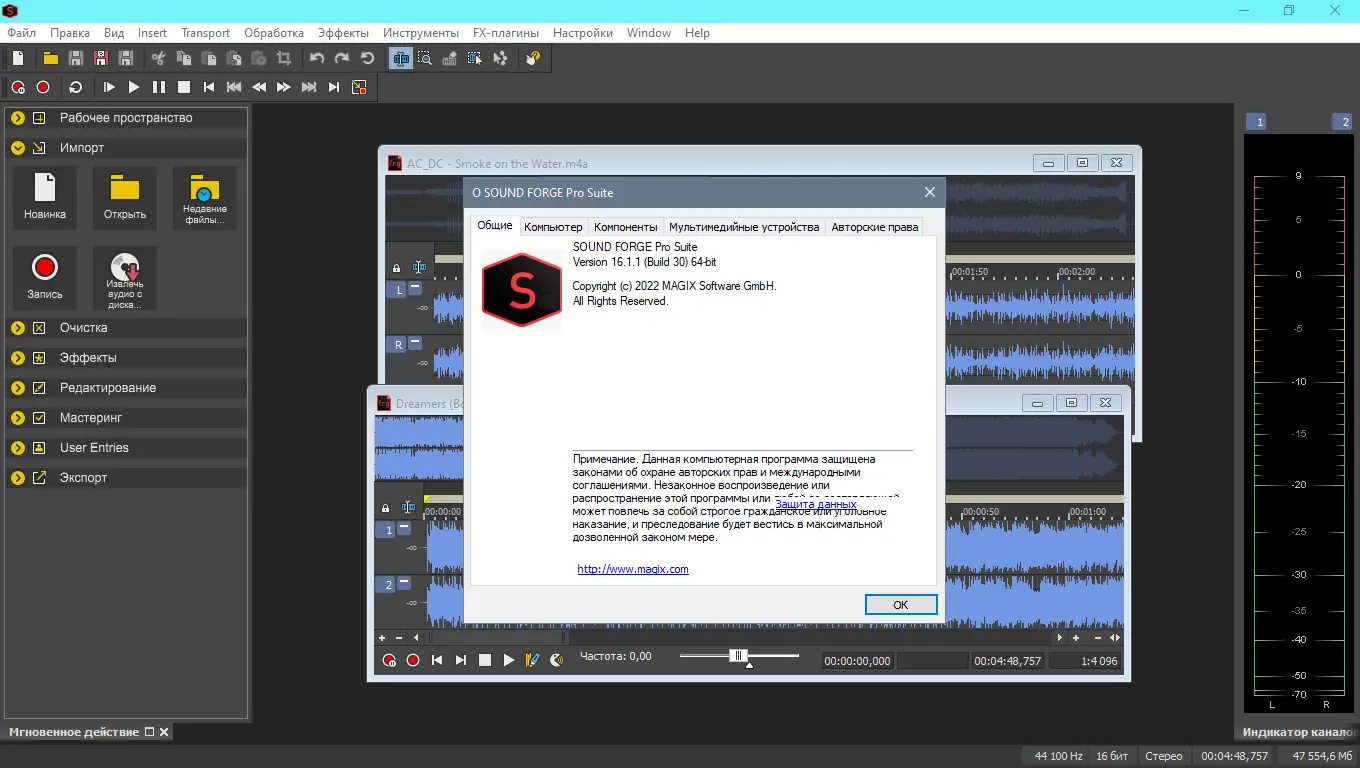Toggle the Edit tool in the toolbar
1360x768 pixels.
coord(401,59)
